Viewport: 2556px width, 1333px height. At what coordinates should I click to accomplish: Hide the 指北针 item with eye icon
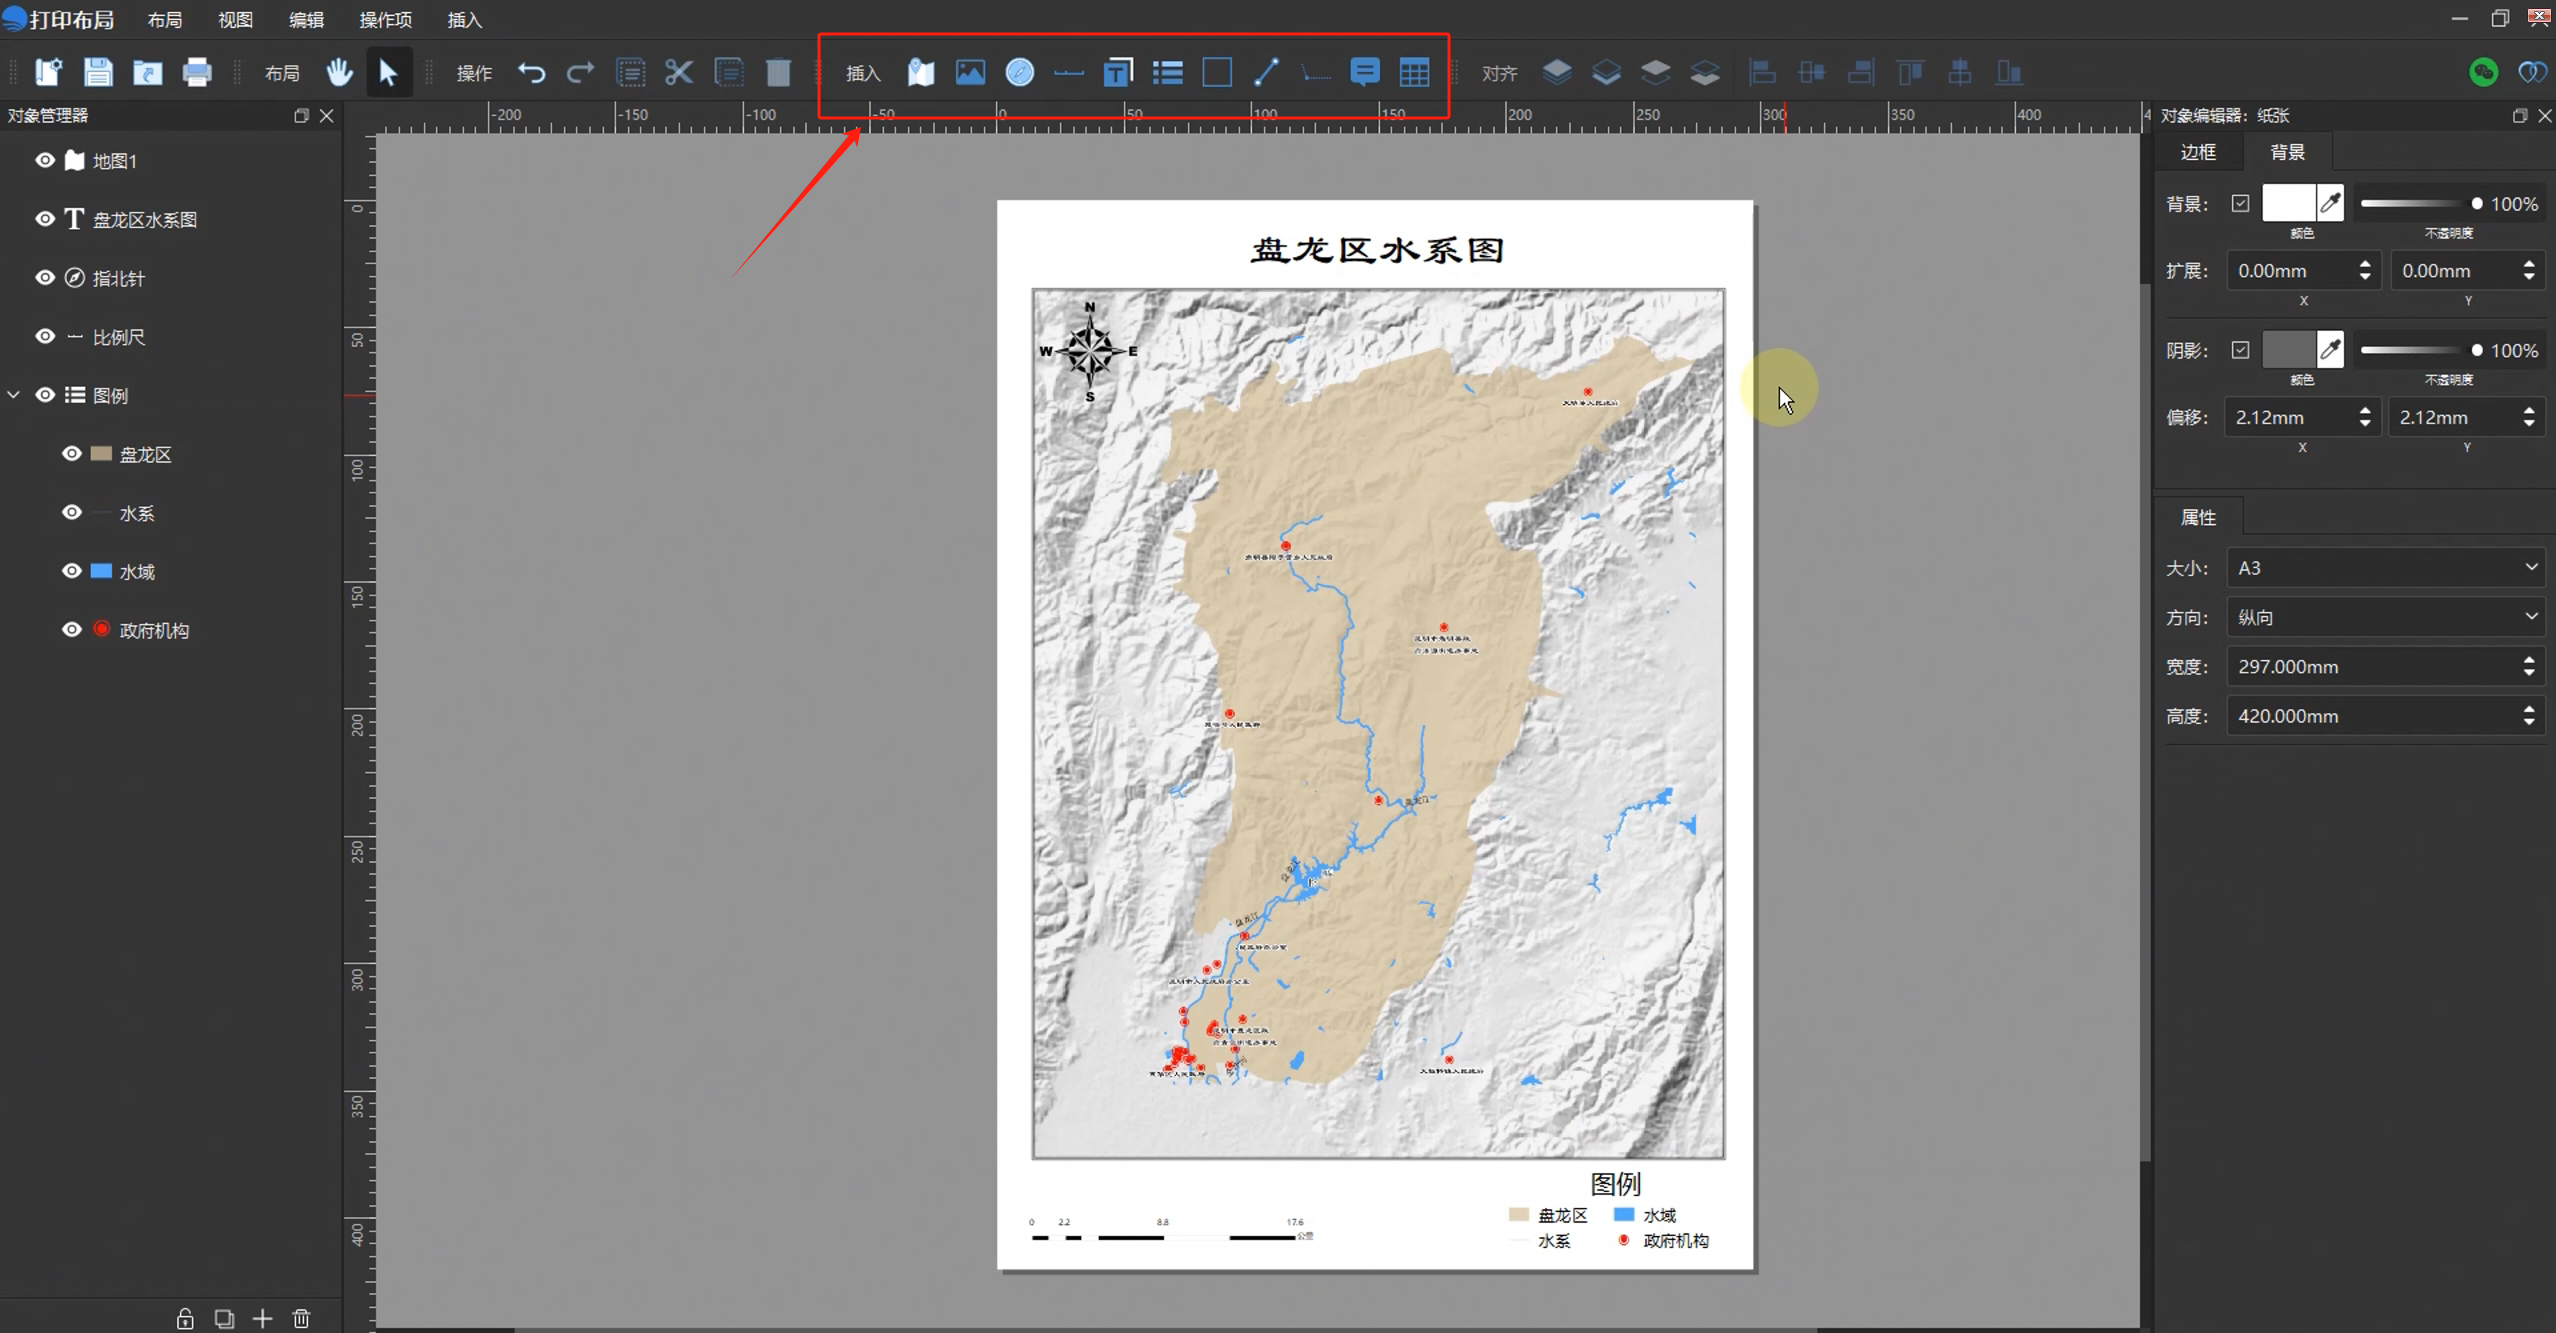(45, 278)
